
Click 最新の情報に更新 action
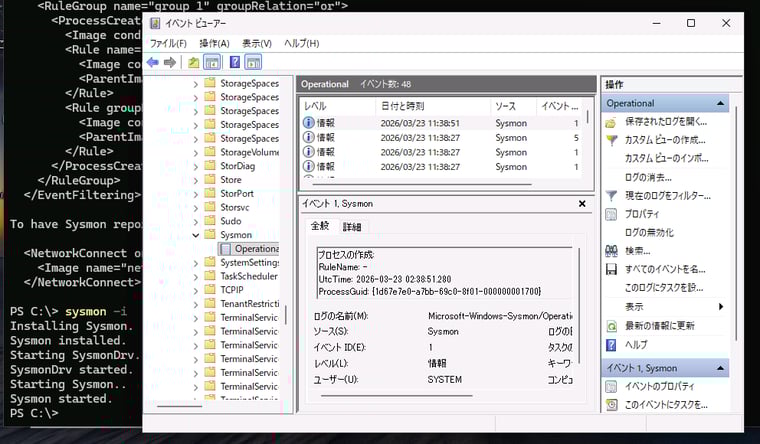(659, 326)
